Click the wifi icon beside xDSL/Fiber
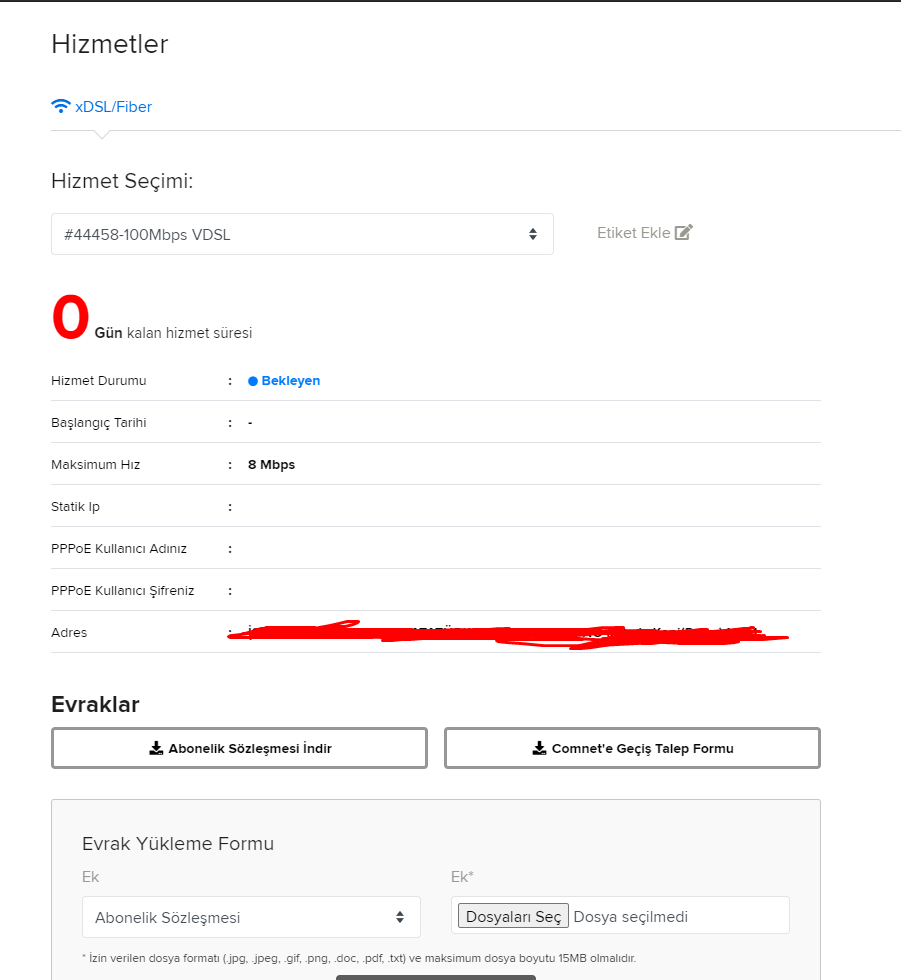 [x=61, y=106]
